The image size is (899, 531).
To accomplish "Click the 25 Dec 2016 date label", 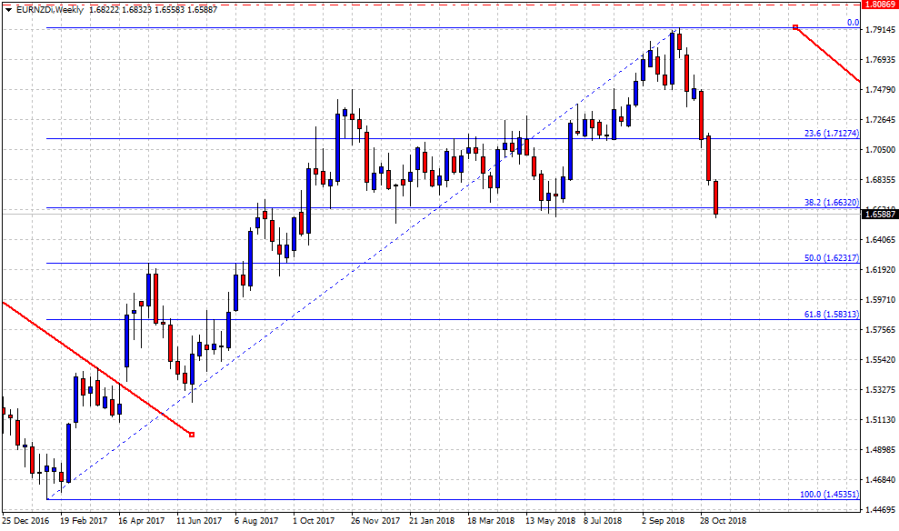I will 27,521.
